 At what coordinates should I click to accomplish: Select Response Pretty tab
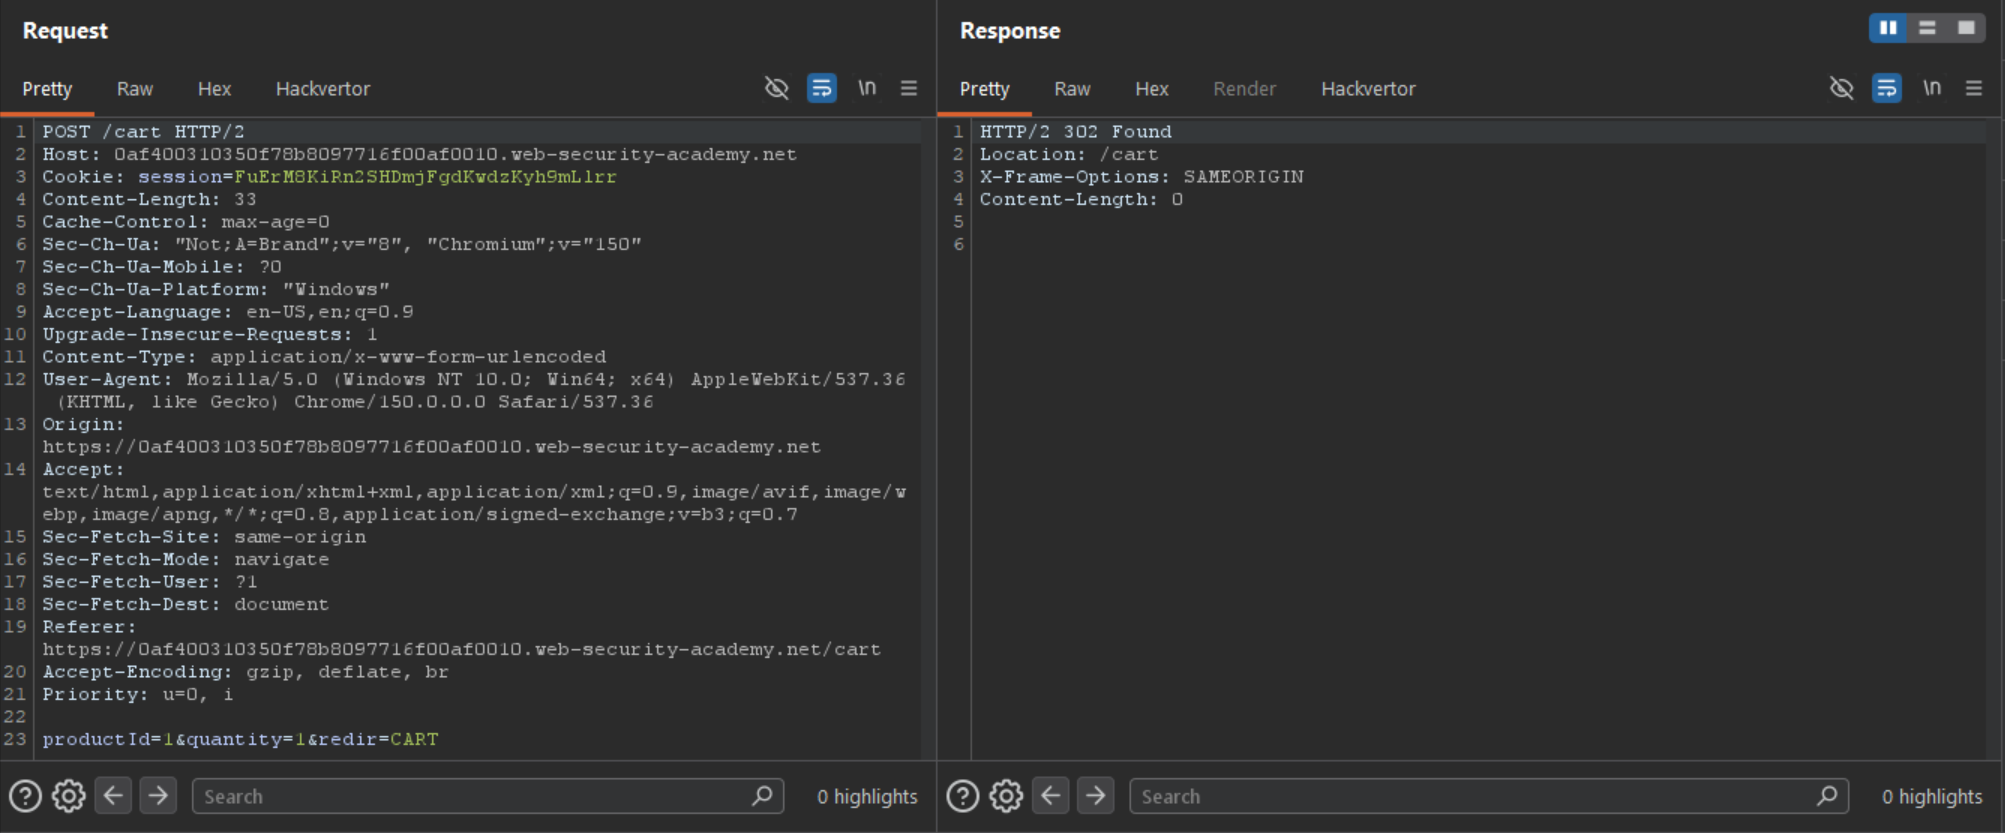point(984,89)
